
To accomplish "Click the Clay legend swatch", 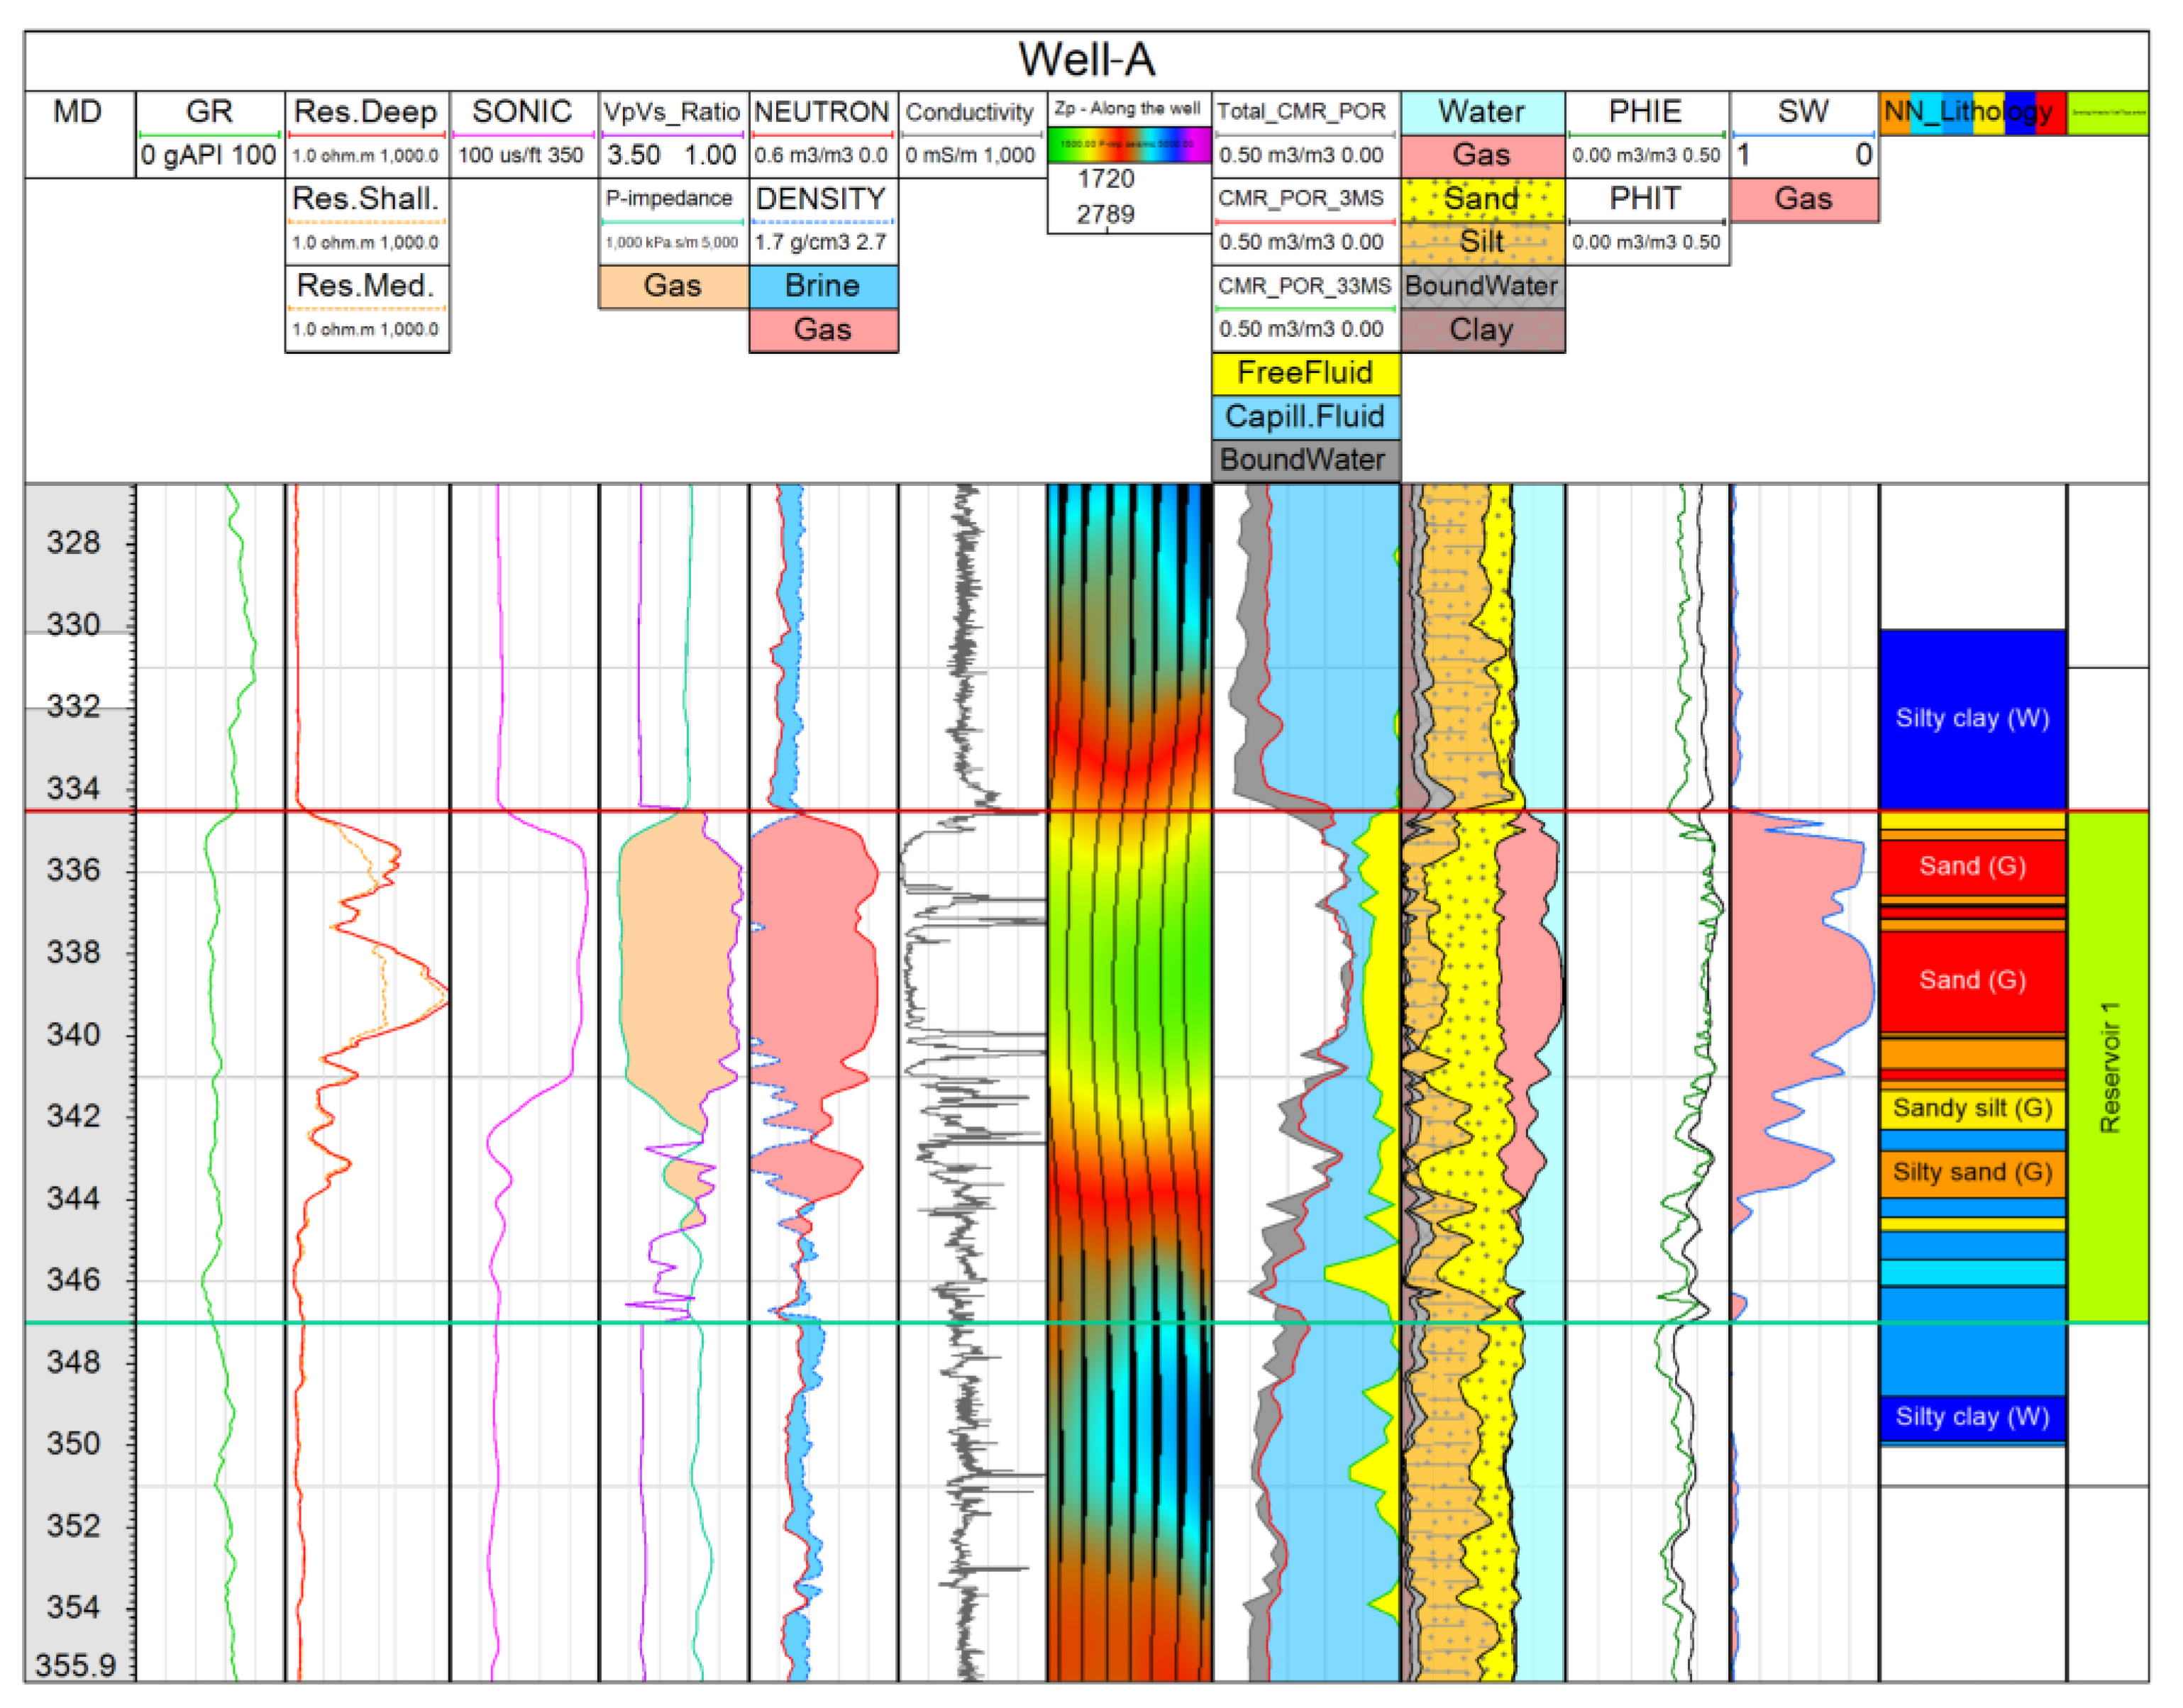I will 1482,330.
